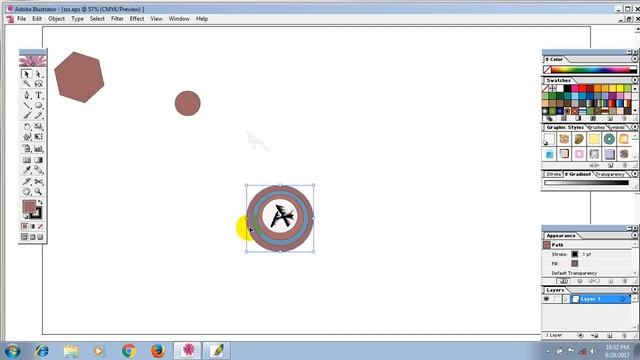
Task: Click the gradient preview bar
Action: tap(586, 183)
